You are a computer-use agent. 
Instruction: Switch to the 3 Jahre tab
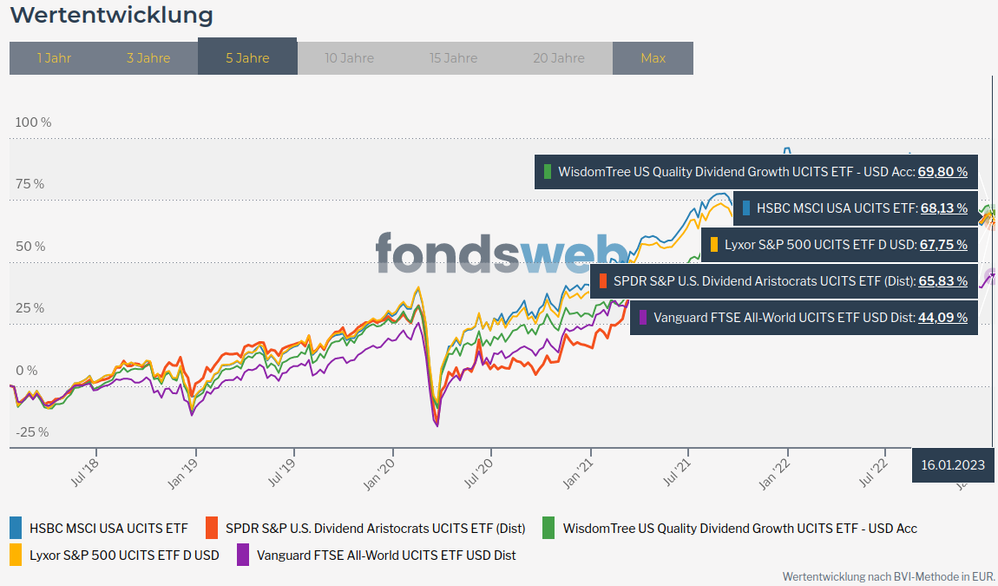(148, 58)
